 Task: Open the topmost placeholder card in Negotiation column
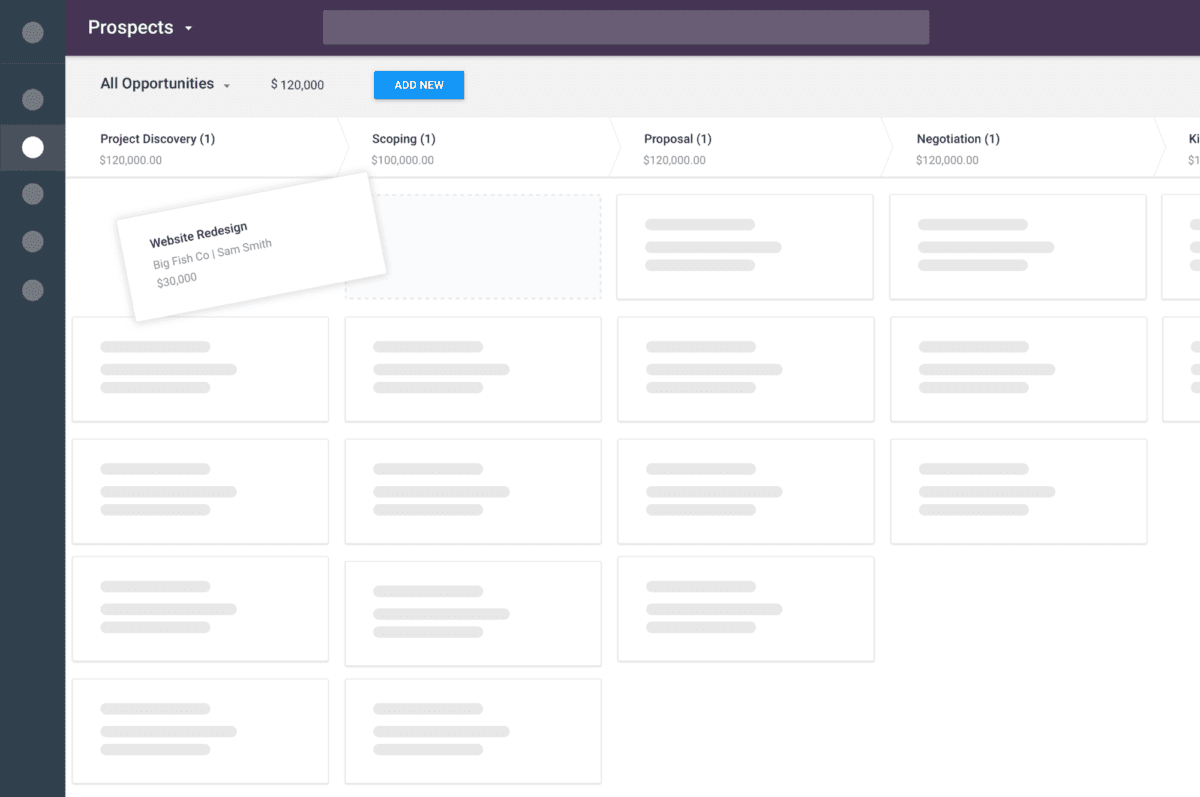tap(1018, 247)
